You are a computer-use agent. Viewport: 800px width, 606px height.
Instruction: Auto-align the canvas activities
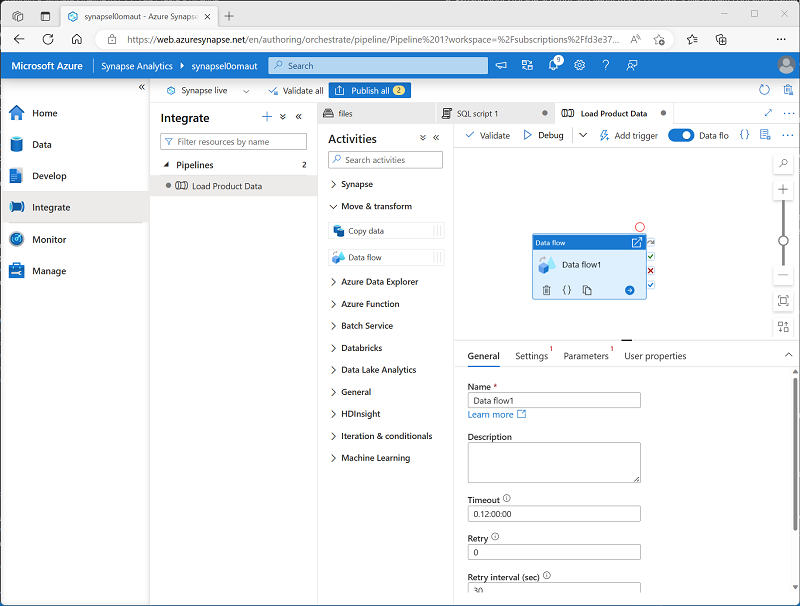click(x=783, y=326)
